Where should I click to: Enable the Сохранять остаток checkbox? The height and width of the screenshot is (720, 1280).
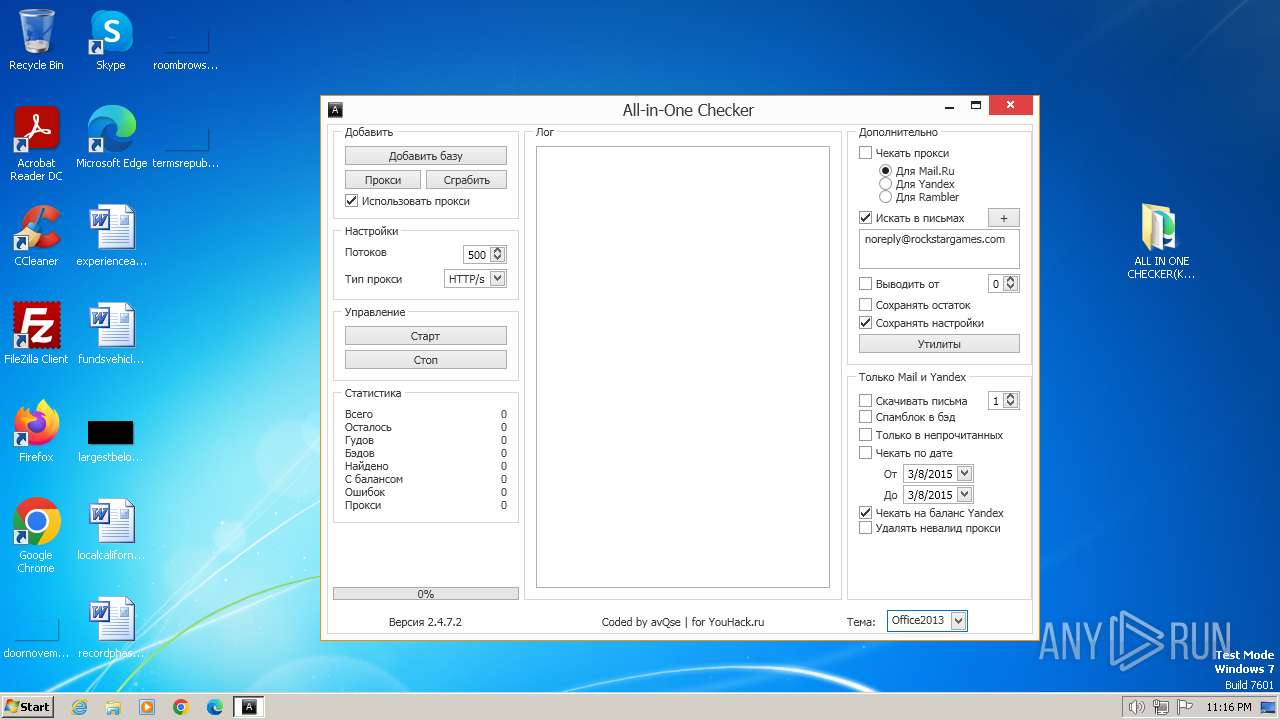coord(865,305)
